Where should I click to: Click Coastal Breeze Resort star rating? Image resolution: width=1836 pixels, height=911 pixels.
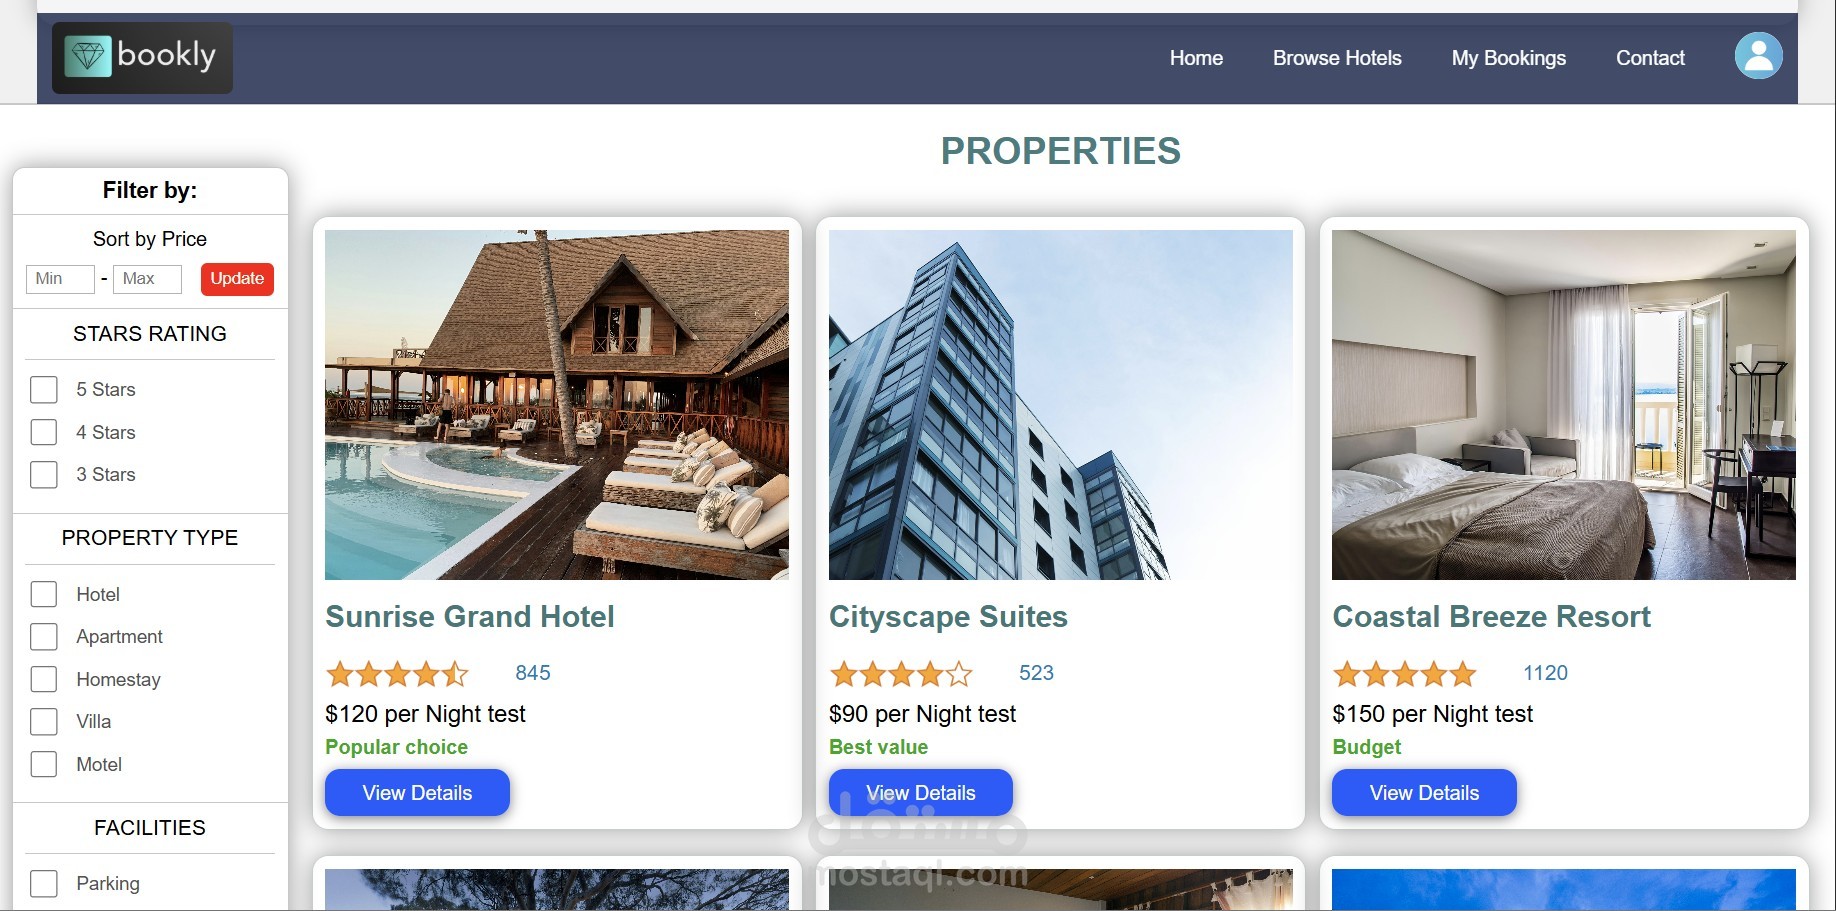1404,674
